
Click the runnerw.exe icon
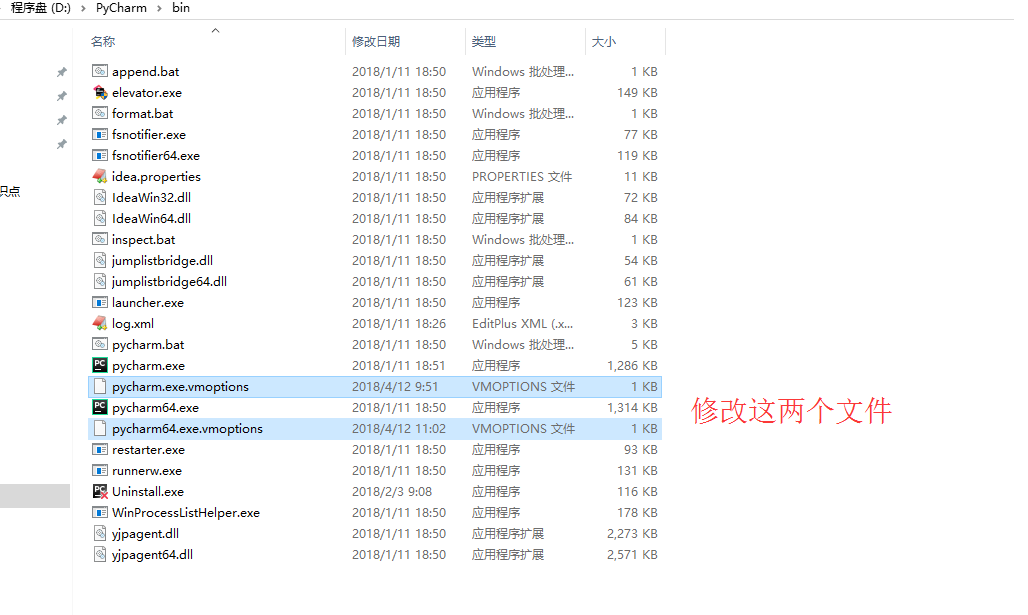pyautogui.click(x=100, y=470)
